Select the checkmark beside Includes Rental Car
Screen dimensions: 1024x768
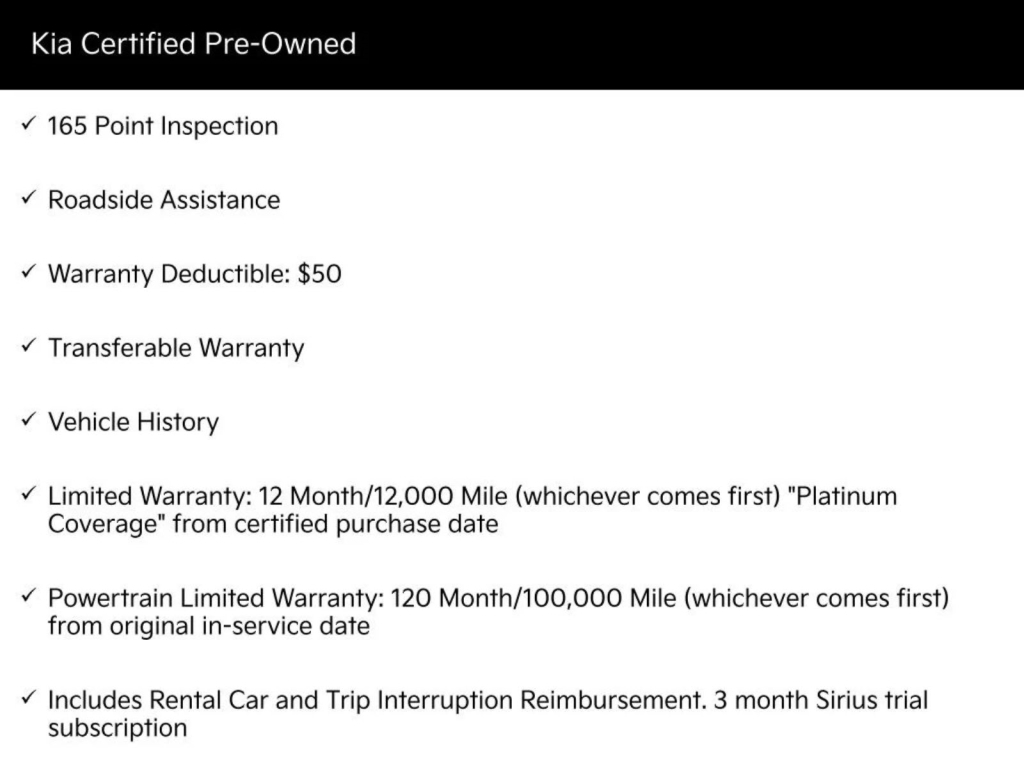(28, 699)
